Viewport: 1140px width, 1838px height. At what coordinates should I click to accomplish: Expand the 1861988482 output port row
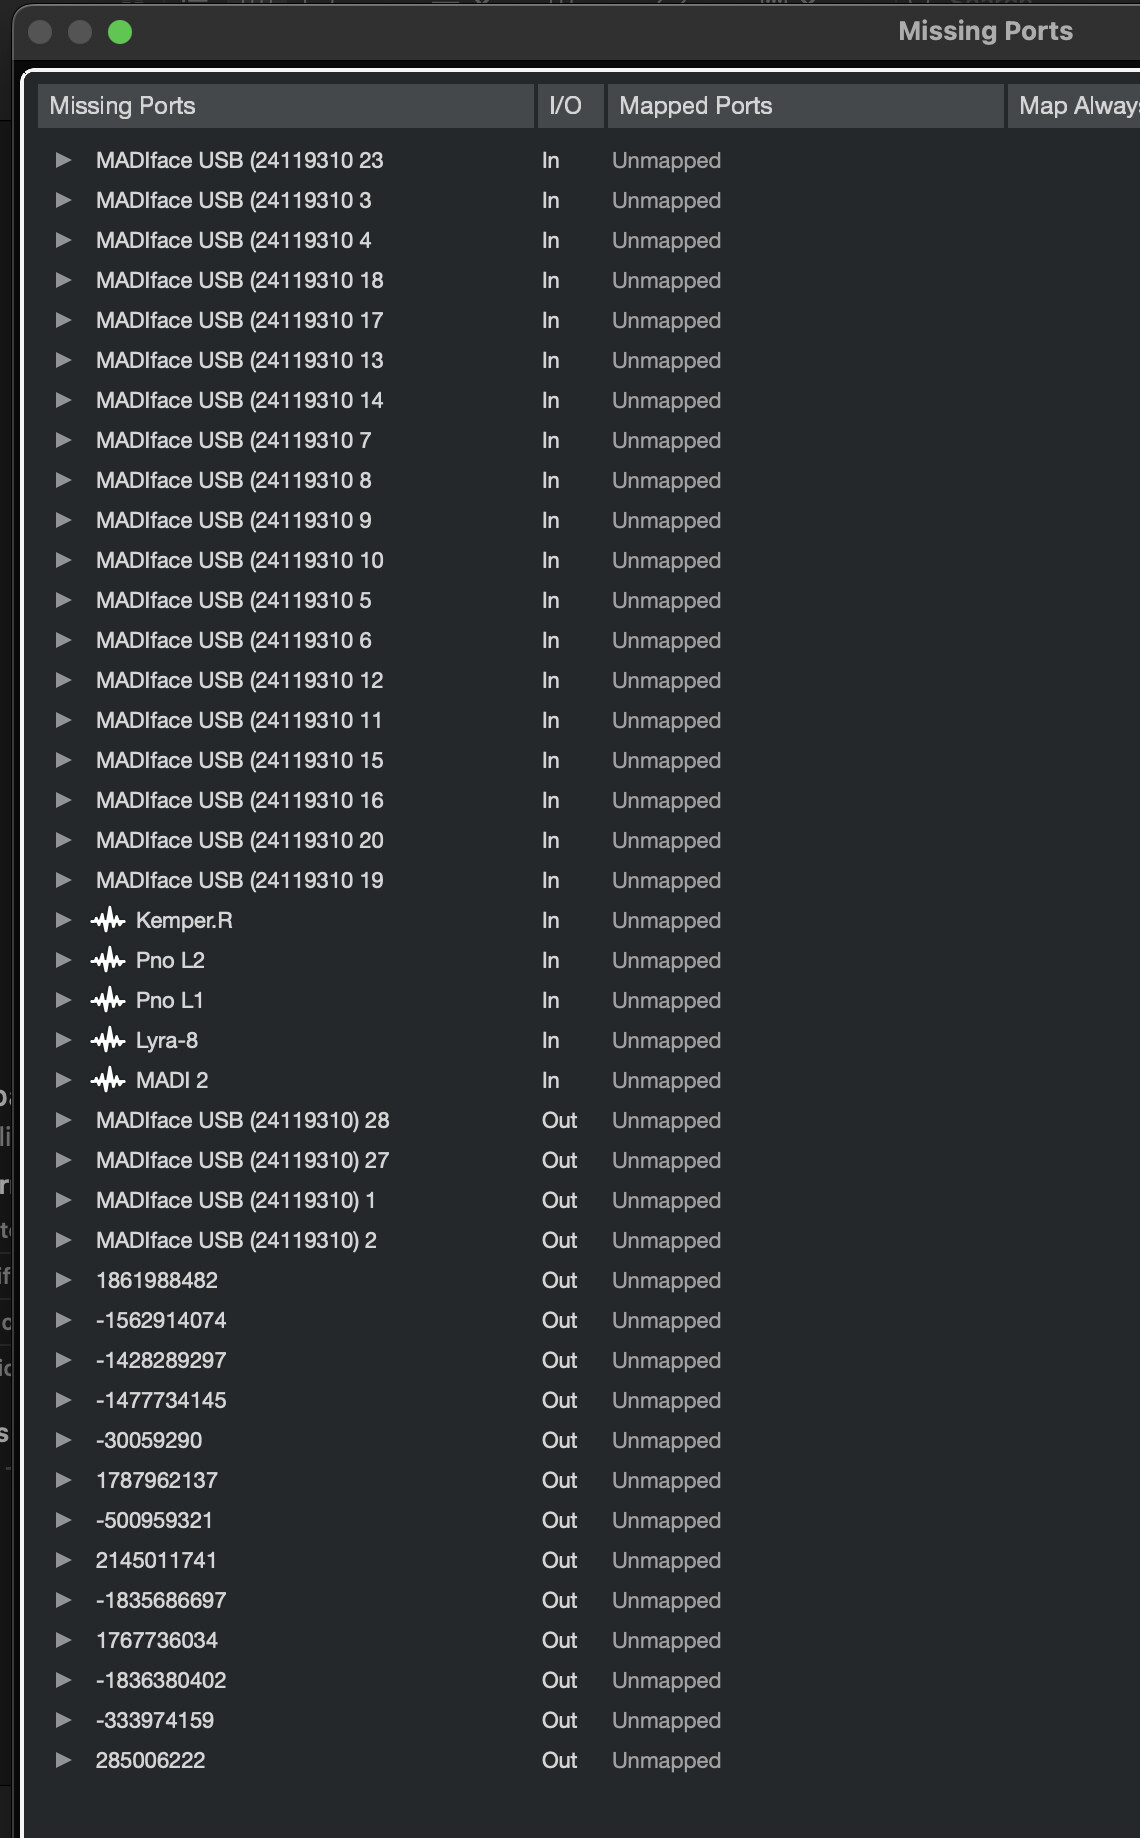(x=63, y=1280)
